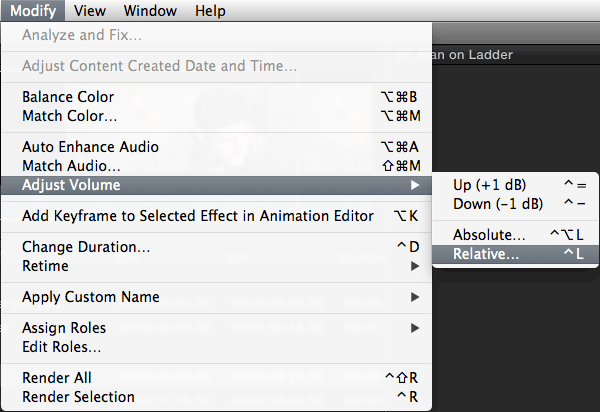
Task: Select Match Audio… option
Action: click(71, 165)
